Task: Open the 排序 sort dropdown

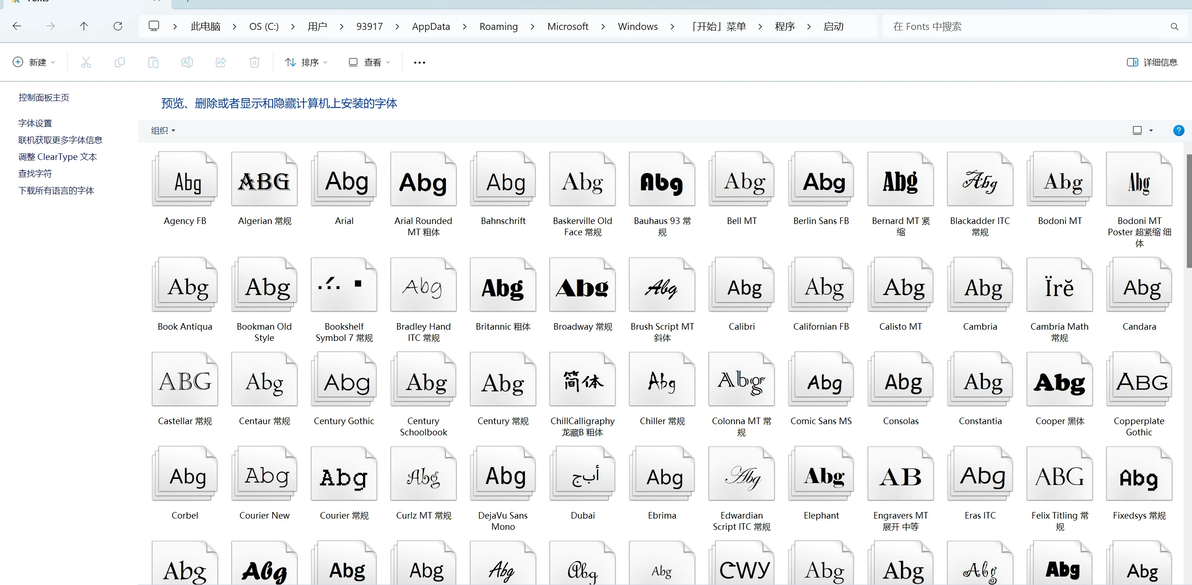Action: (x=306, y=62)
